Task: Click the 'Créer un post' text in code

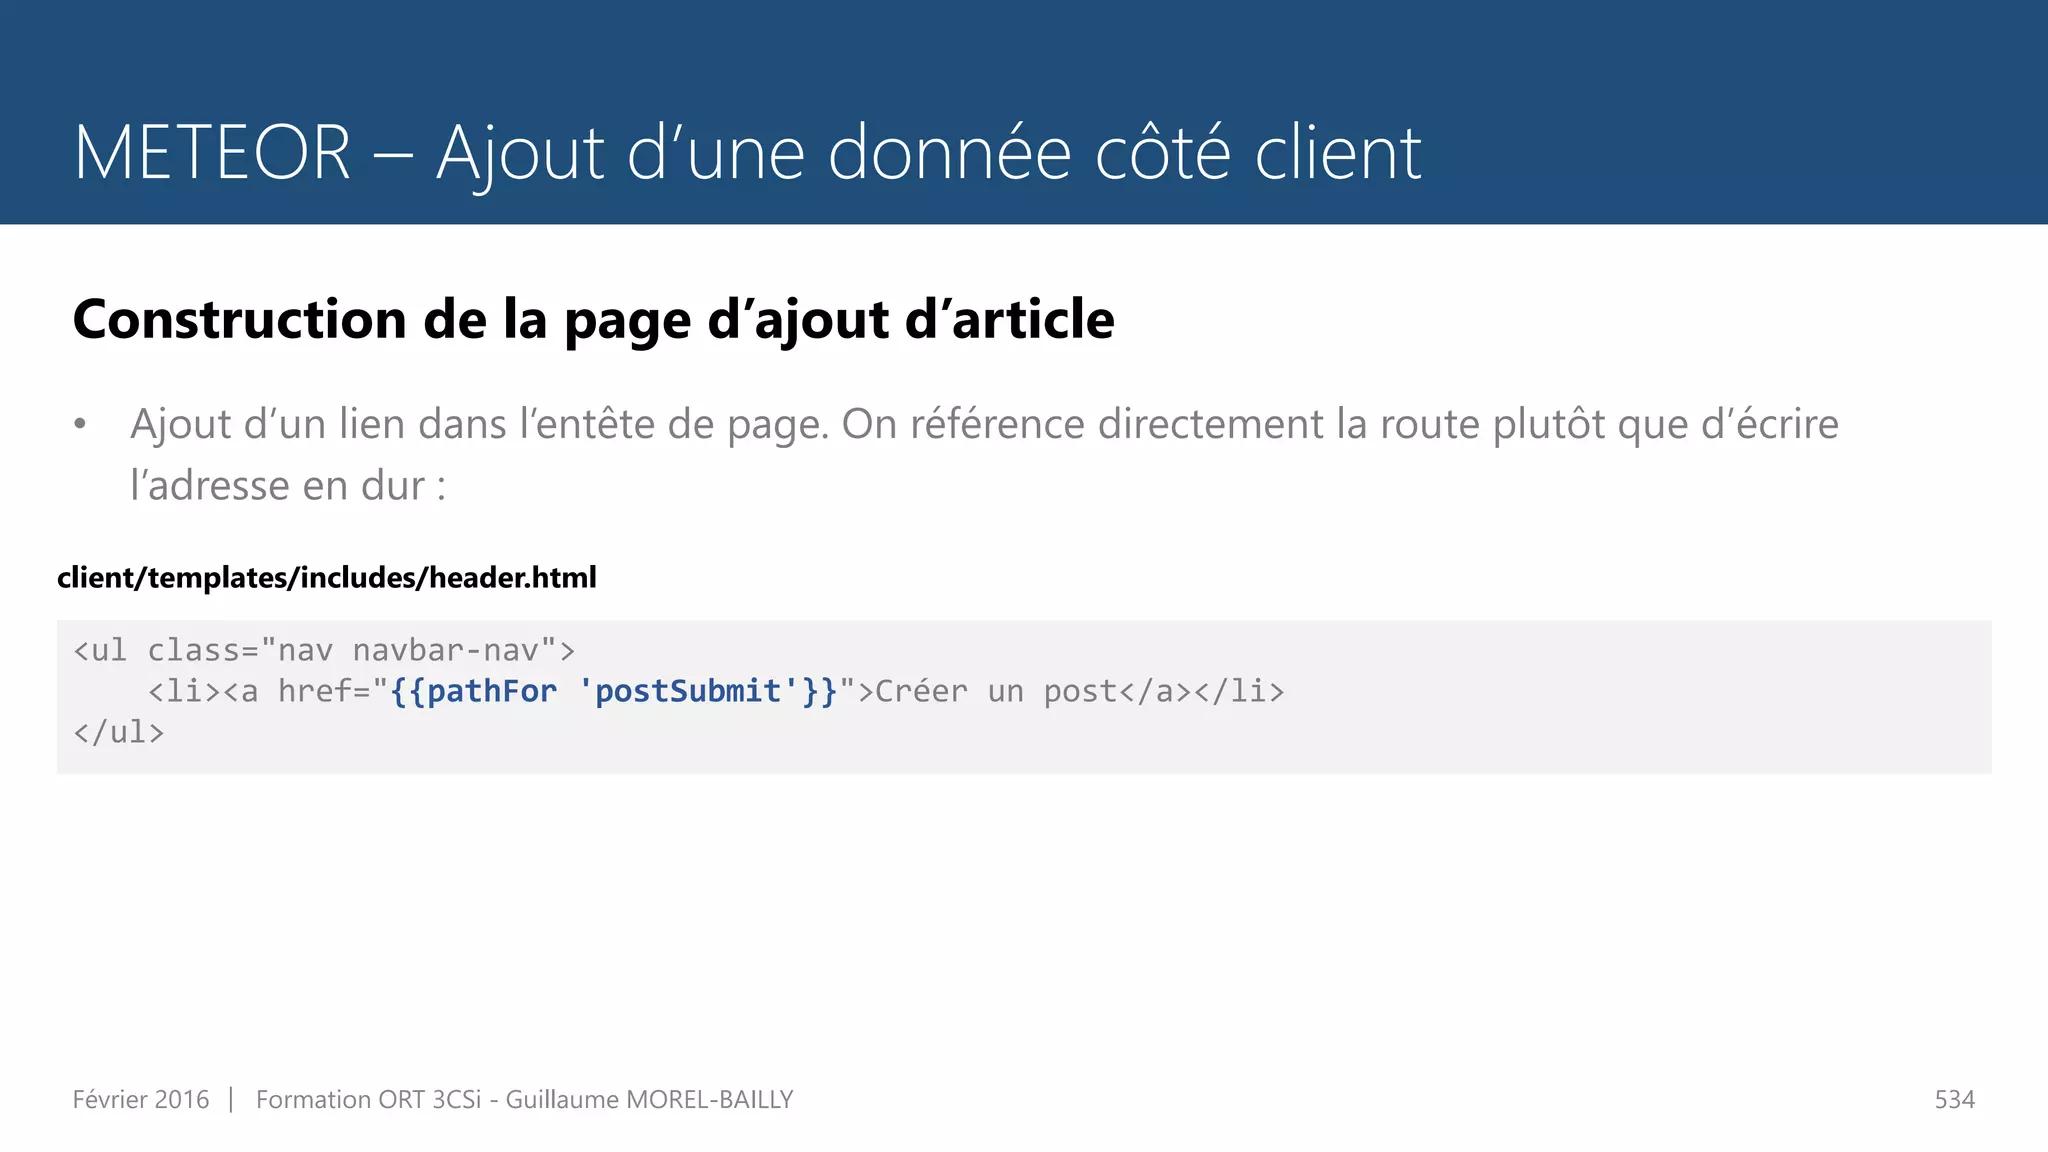Action: pyautogui.click(x=997, y=691)
